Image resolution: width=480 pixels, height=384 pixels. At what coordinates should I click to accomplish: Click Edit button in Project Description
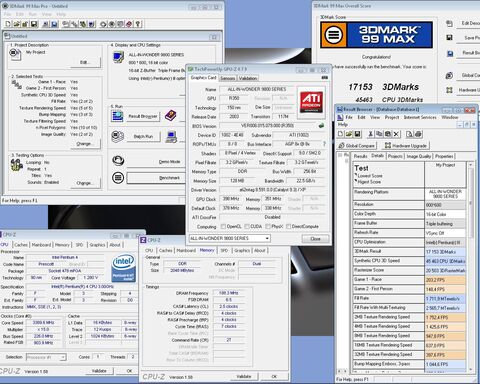[85, 62]
